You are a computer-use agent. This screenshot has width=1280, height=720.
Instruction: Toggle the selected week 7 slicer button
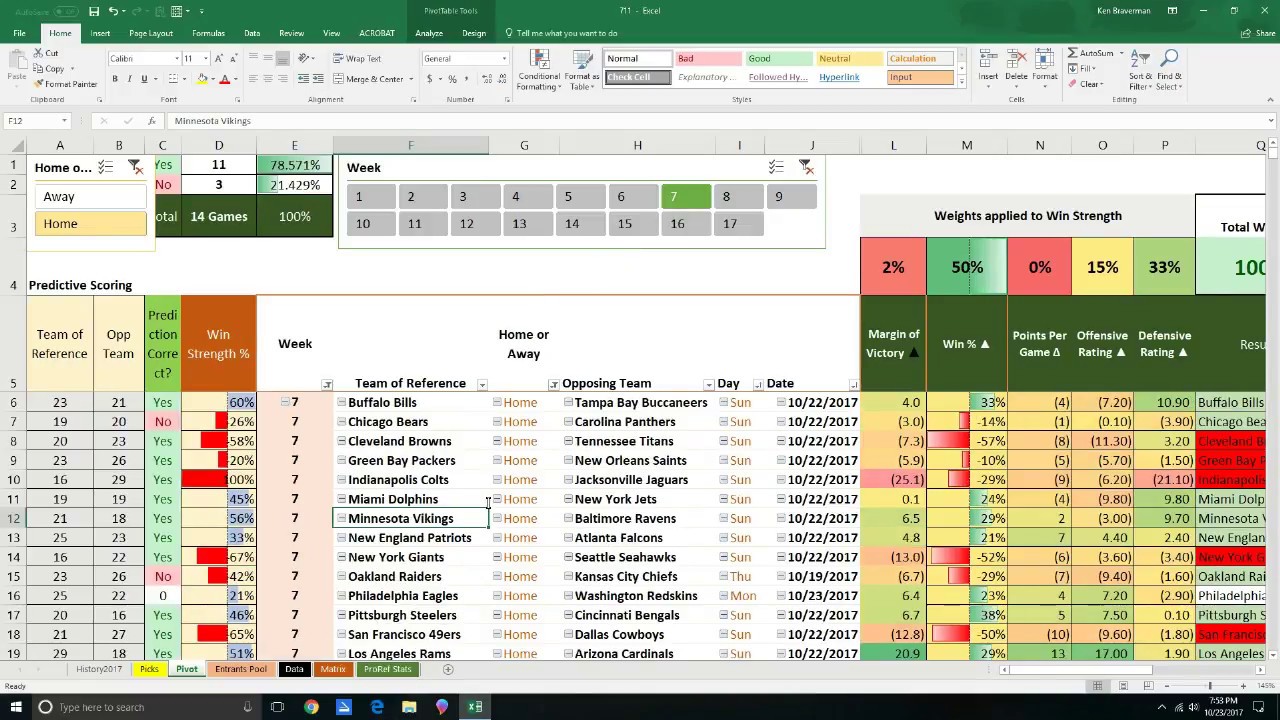click(686, 197)
